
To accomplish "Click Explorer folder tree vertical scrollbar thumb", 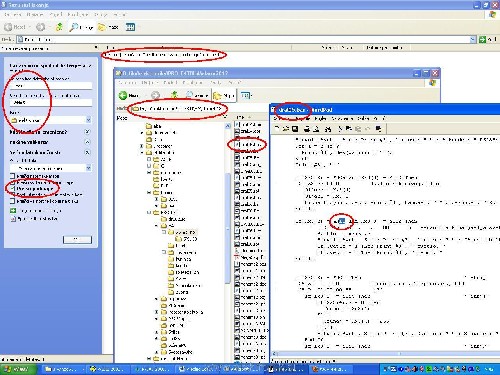I will [228, 228].
